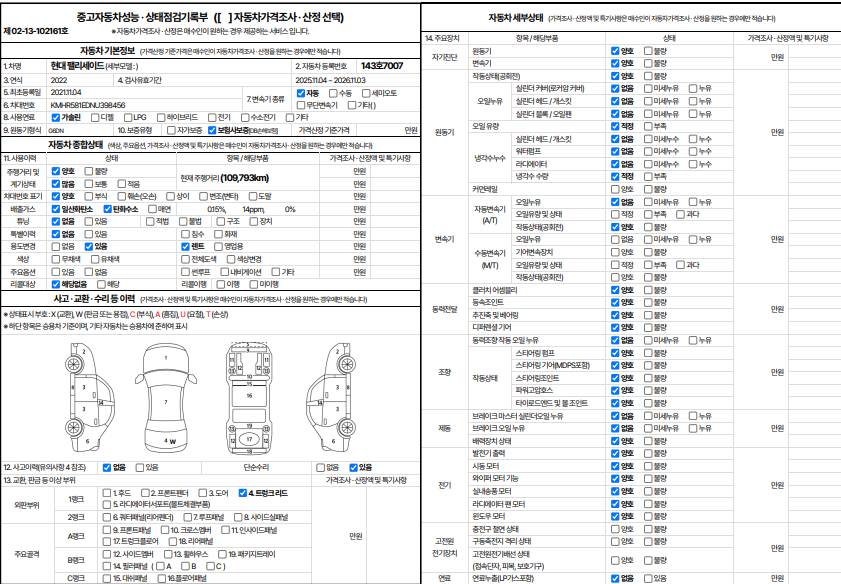Uncheck the 가솔린 fuel checkbox
The image size is (841, 584).
coord(56,117)
